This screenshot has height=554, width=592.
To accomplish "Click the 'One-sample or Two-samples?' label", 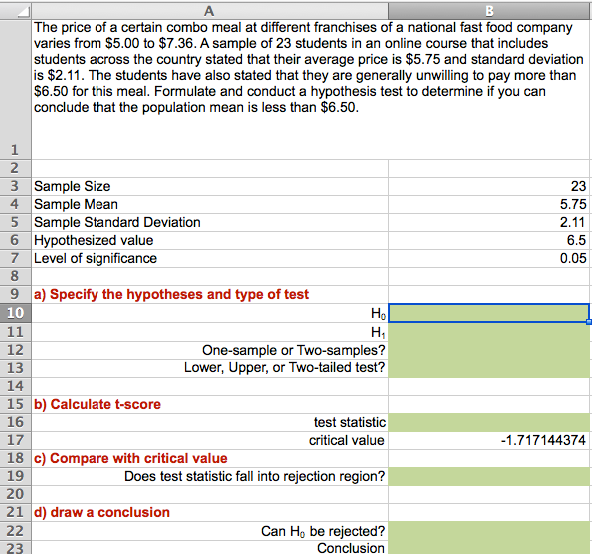I will click(294, 350).
